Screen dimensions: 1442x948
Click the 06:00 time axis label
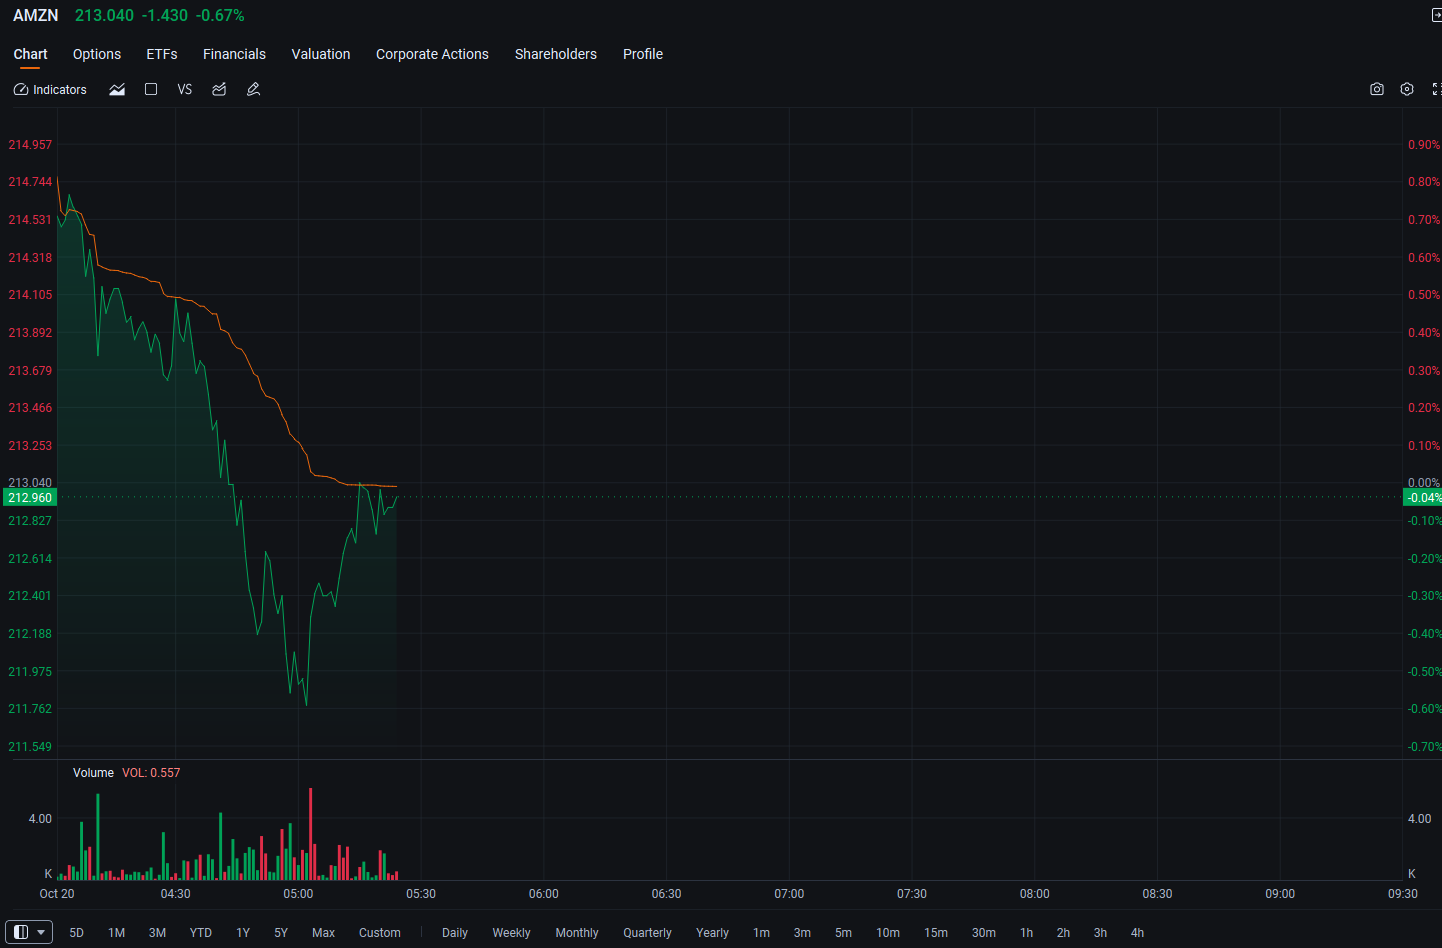(544, 894)
